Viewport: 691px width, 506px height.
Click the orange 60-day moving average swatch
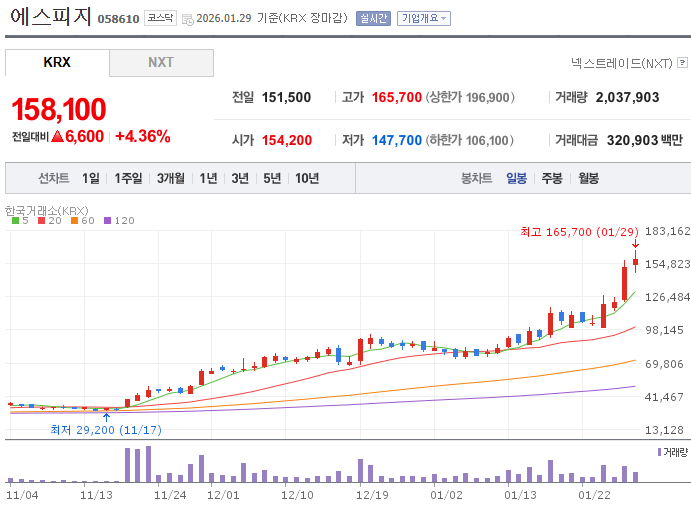(x=74, y=220)
